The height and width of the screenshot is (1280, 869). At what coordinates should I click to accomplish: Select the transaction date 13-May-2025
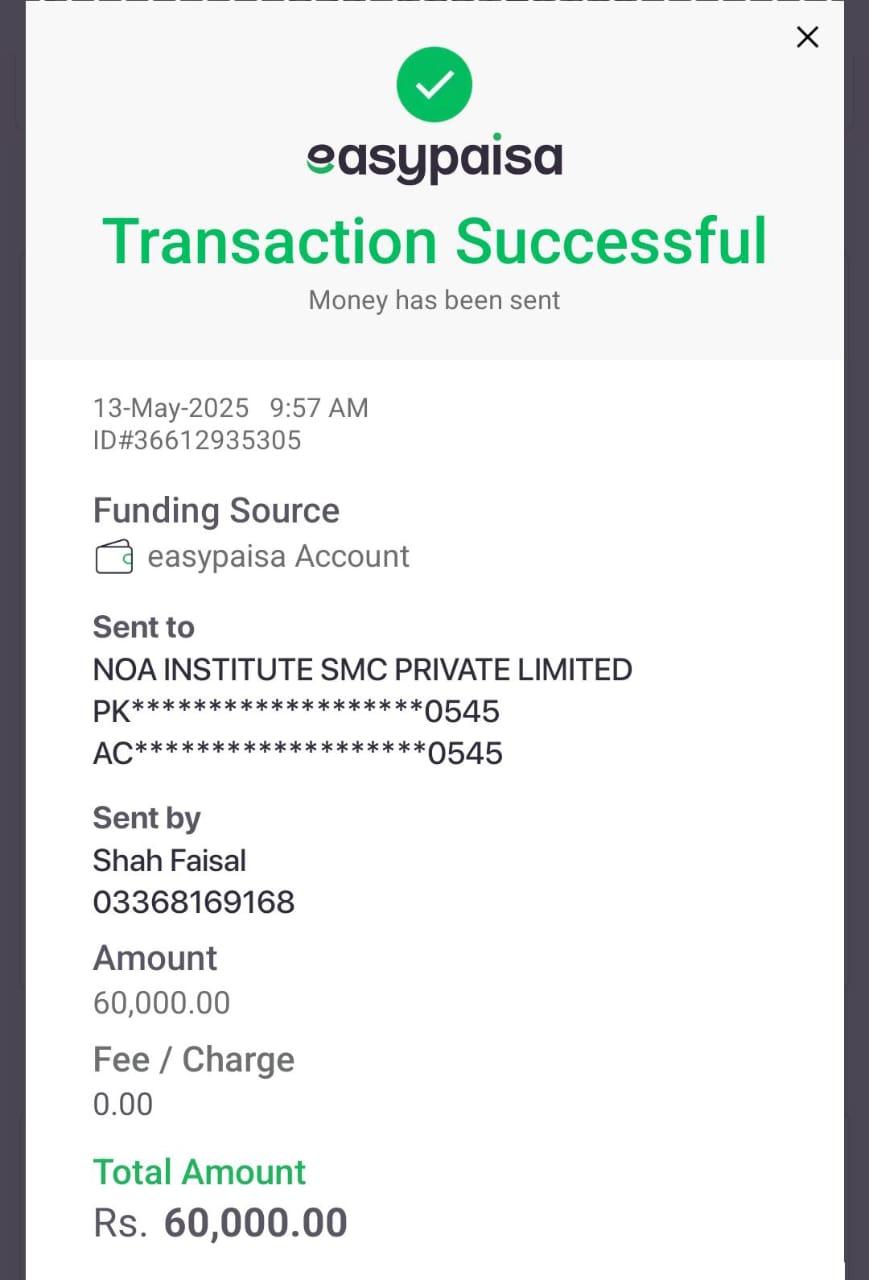171,408
